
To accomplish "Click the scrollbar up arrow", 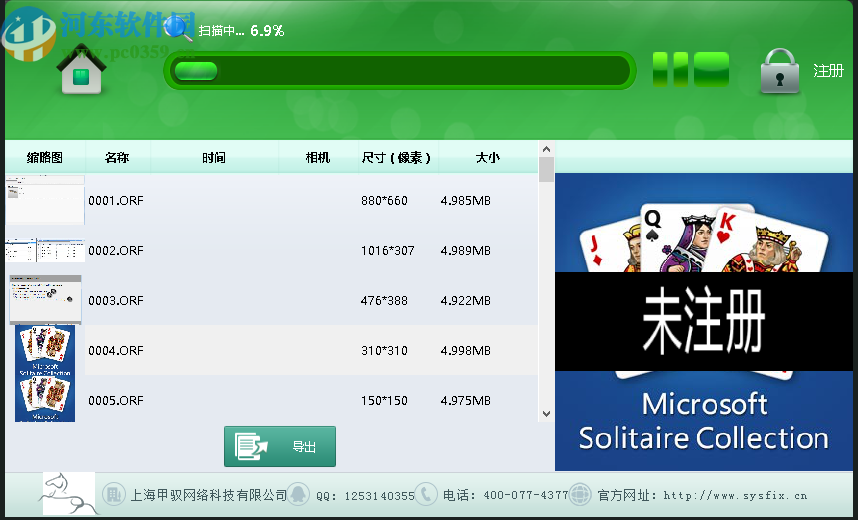I will (x=546, y=149).
